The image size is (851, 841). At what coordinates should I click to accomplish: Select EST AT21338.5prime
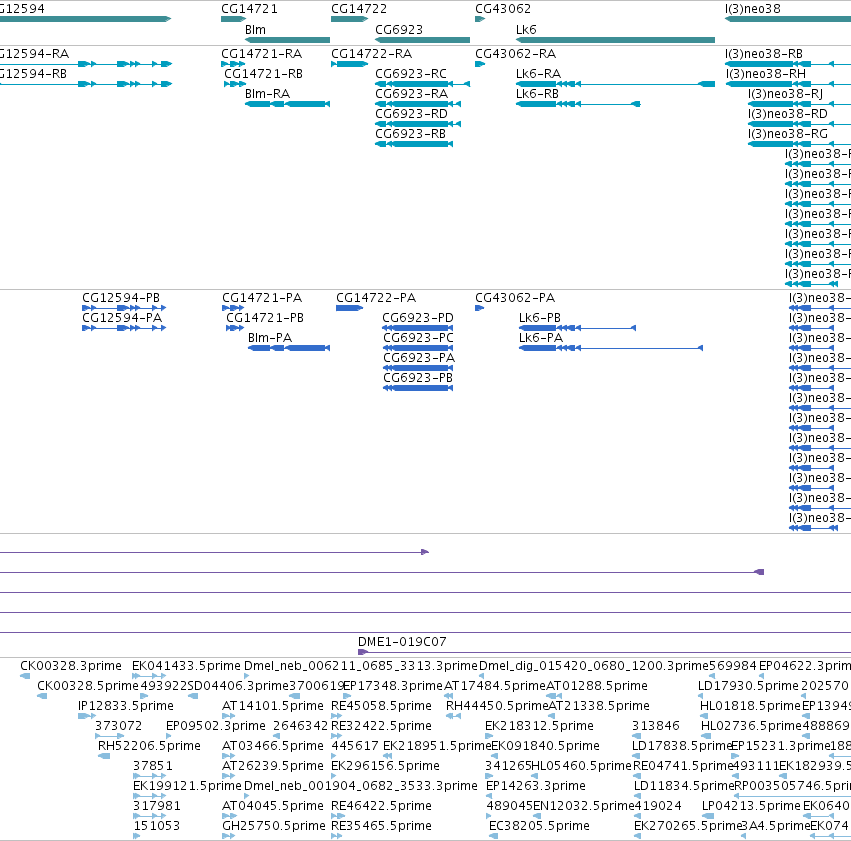(599, 706)
